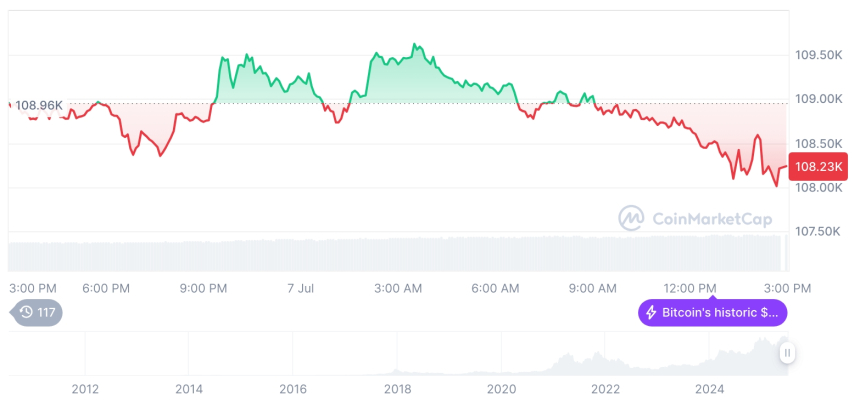
Task: Click the 2020 year on the overview timeline
Action: pos(501,389)
